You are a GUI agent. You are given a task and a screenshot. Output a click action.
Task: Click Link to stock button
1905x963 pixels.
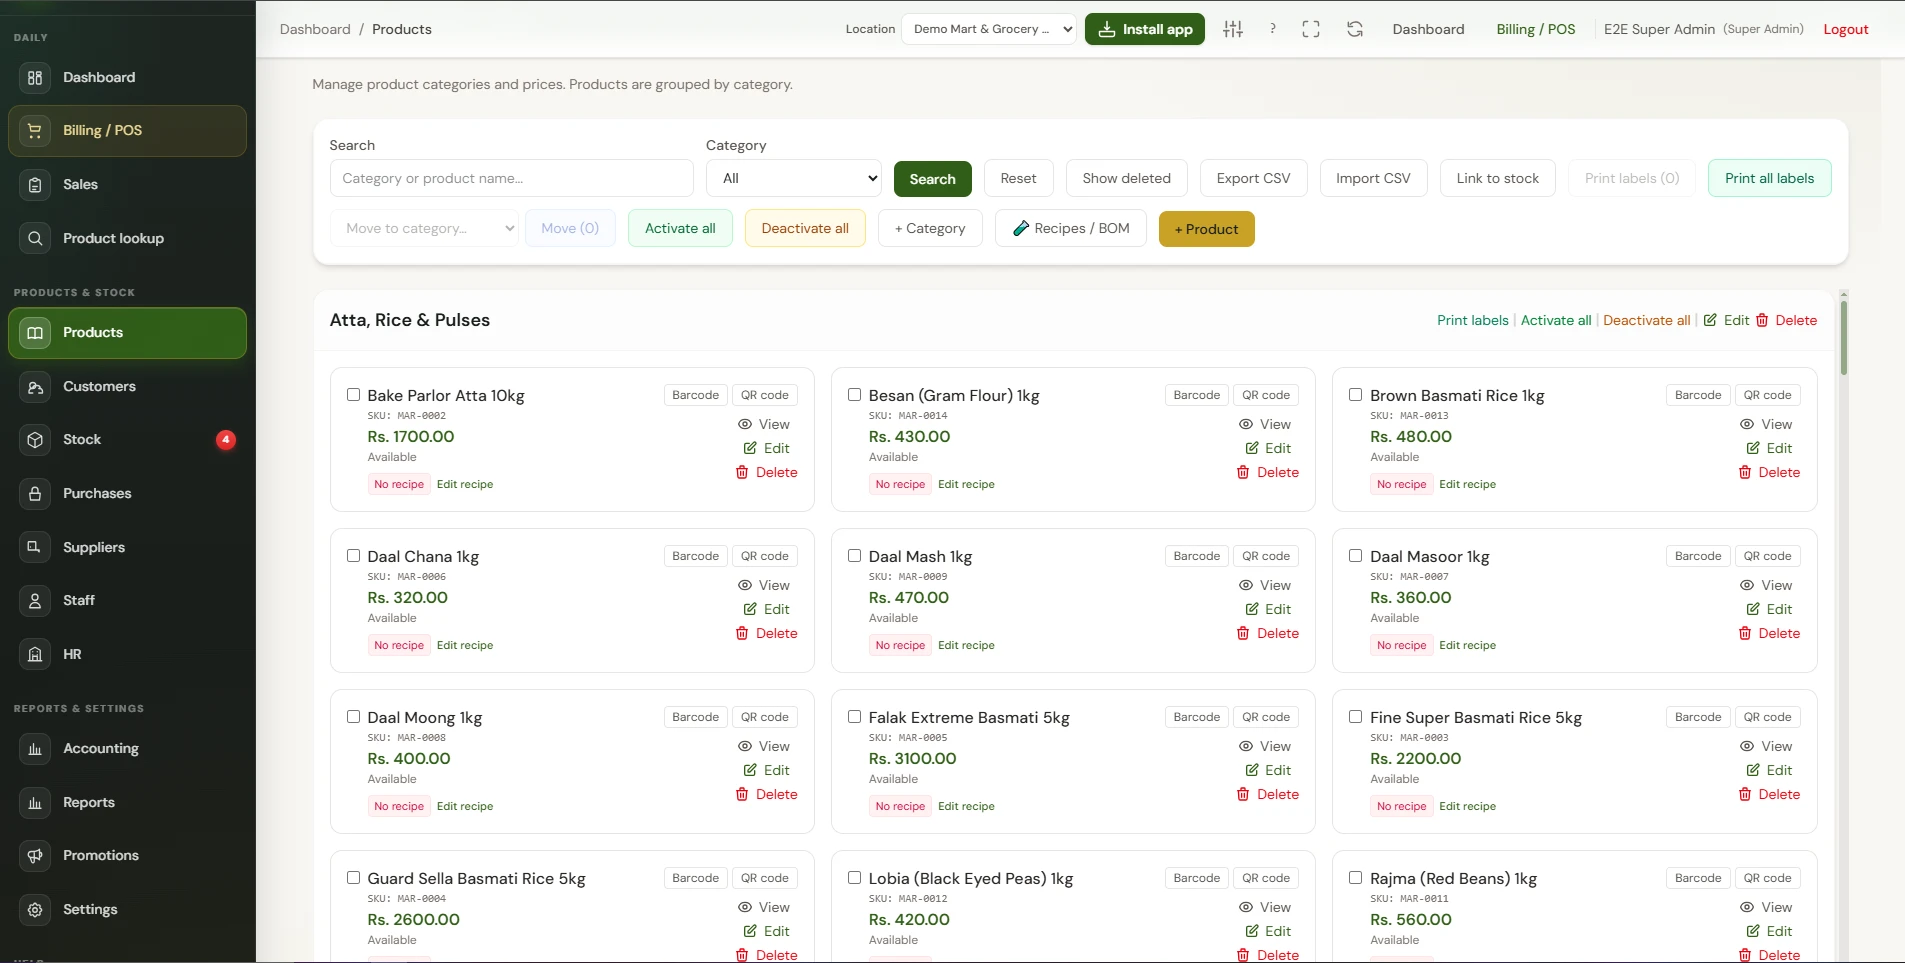point(1497,178)
